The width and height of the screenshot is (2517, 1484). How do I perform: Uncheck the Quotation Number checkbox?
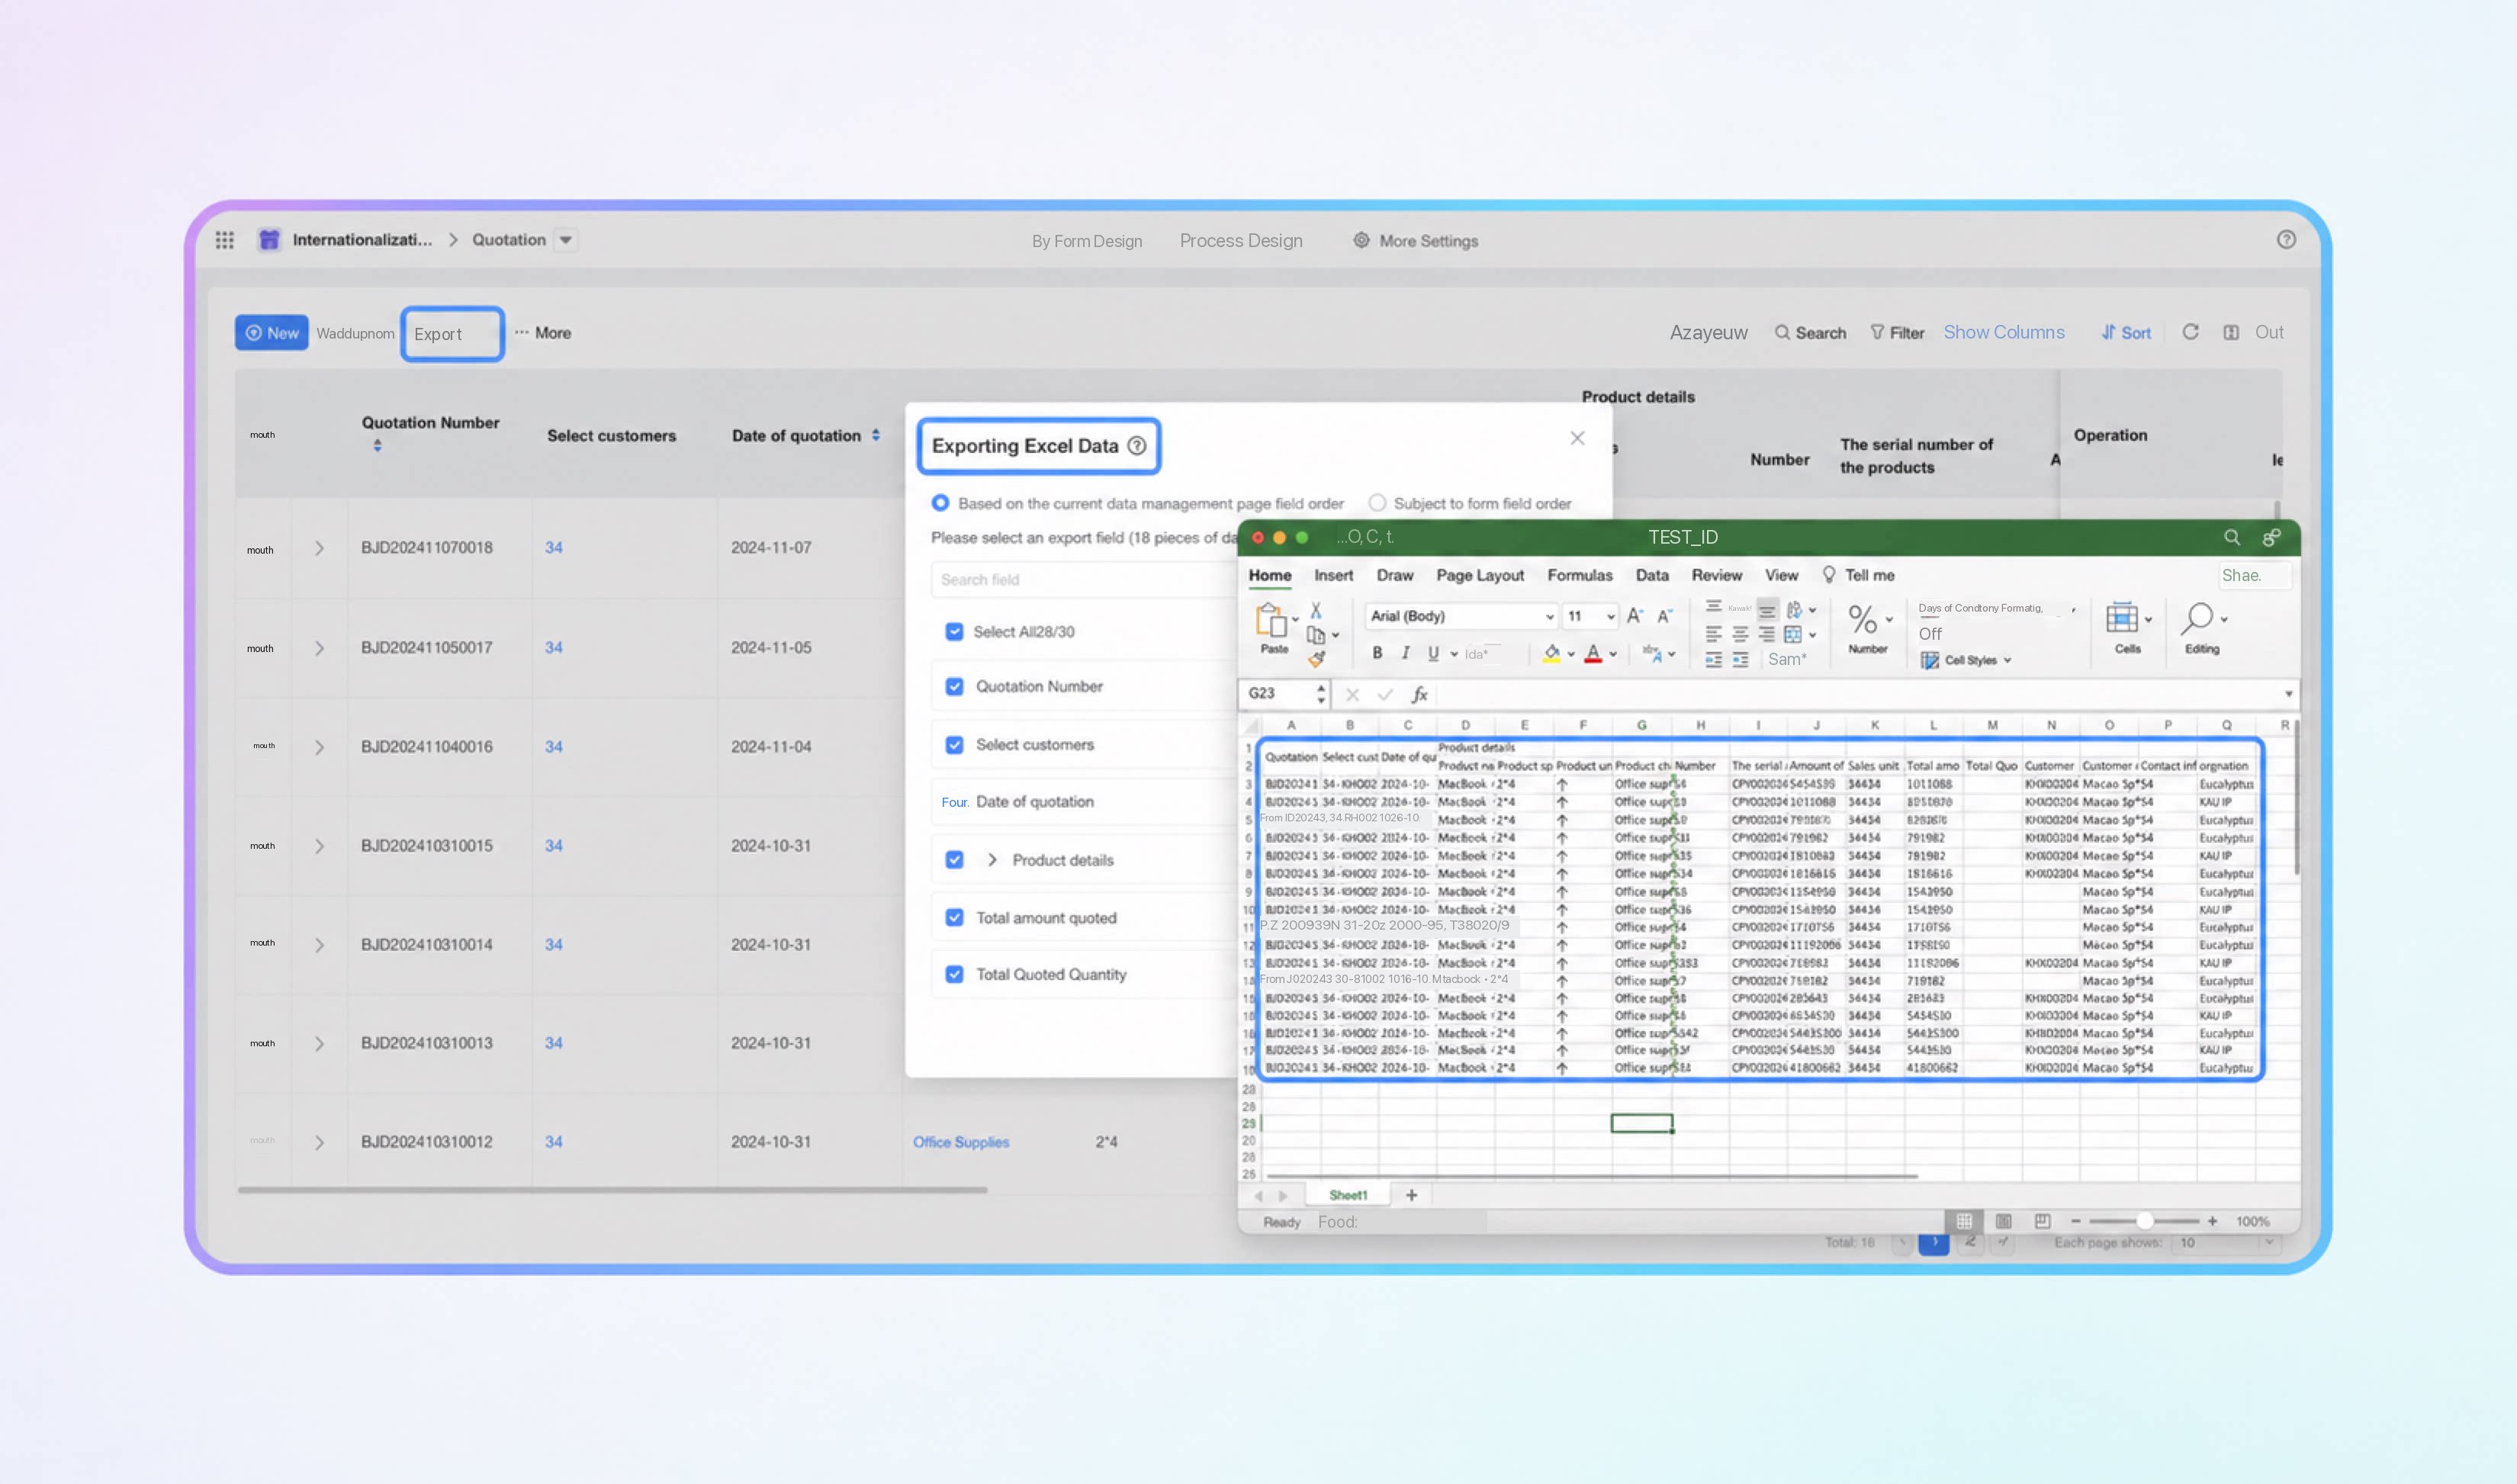954,686
